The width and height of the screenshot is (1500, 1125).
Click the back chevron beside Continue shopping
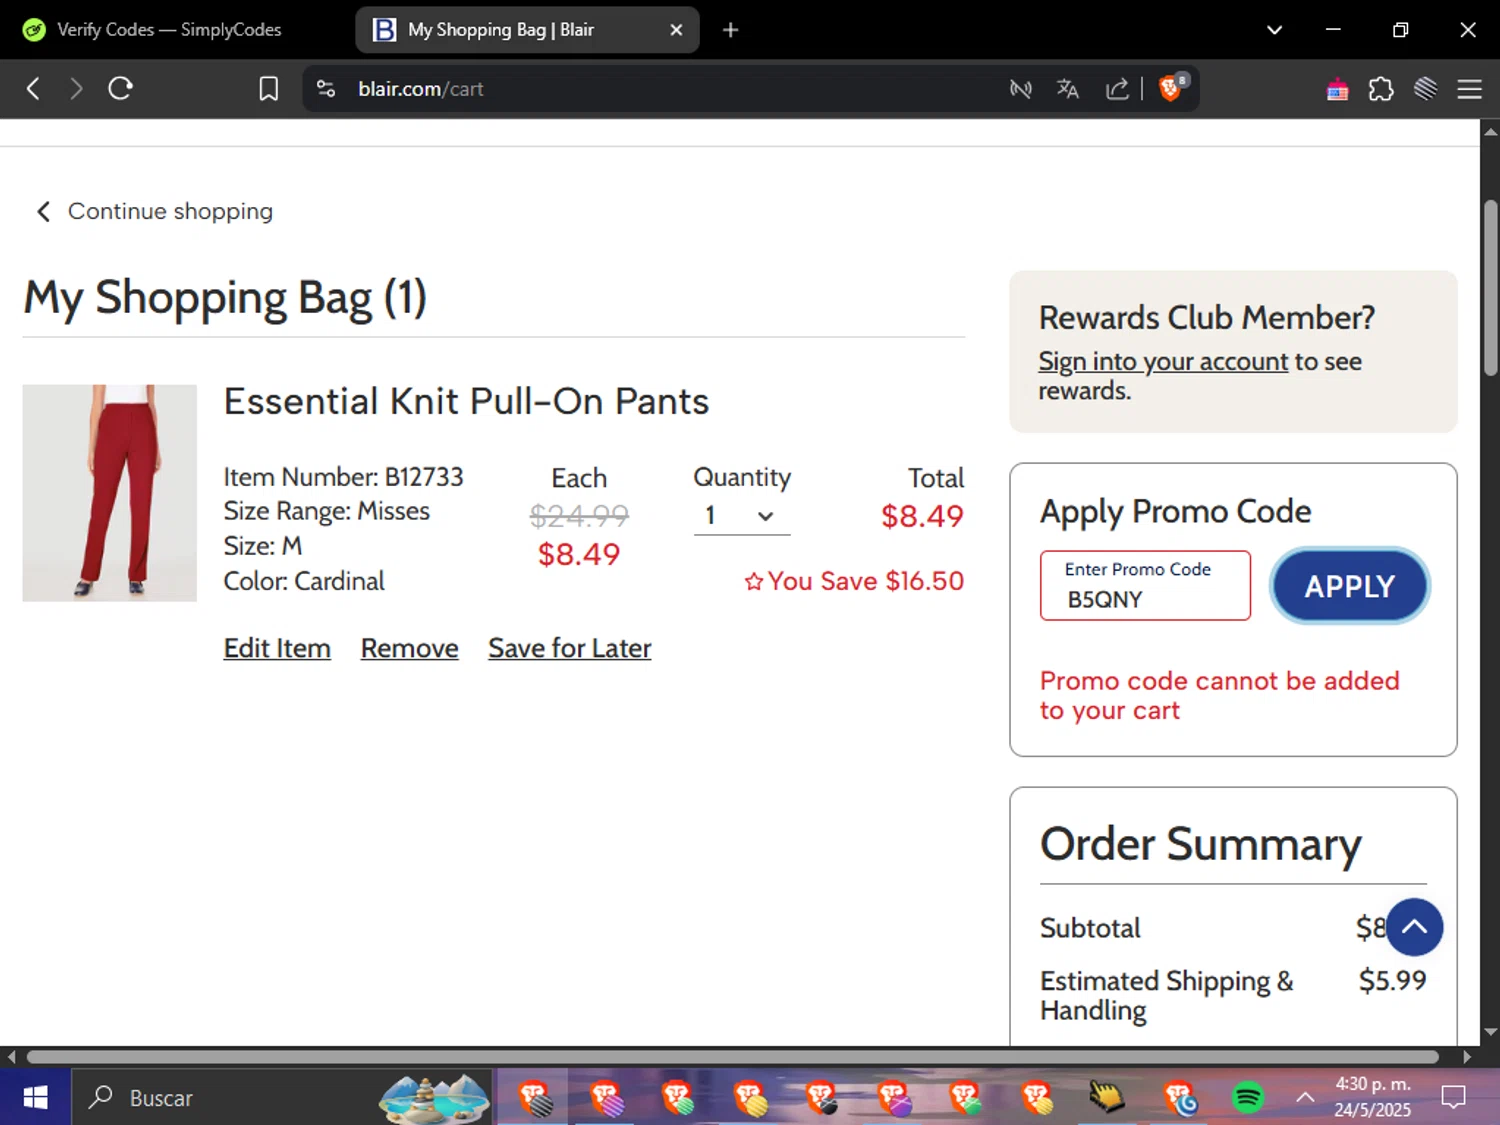click(x=43, y=211)
